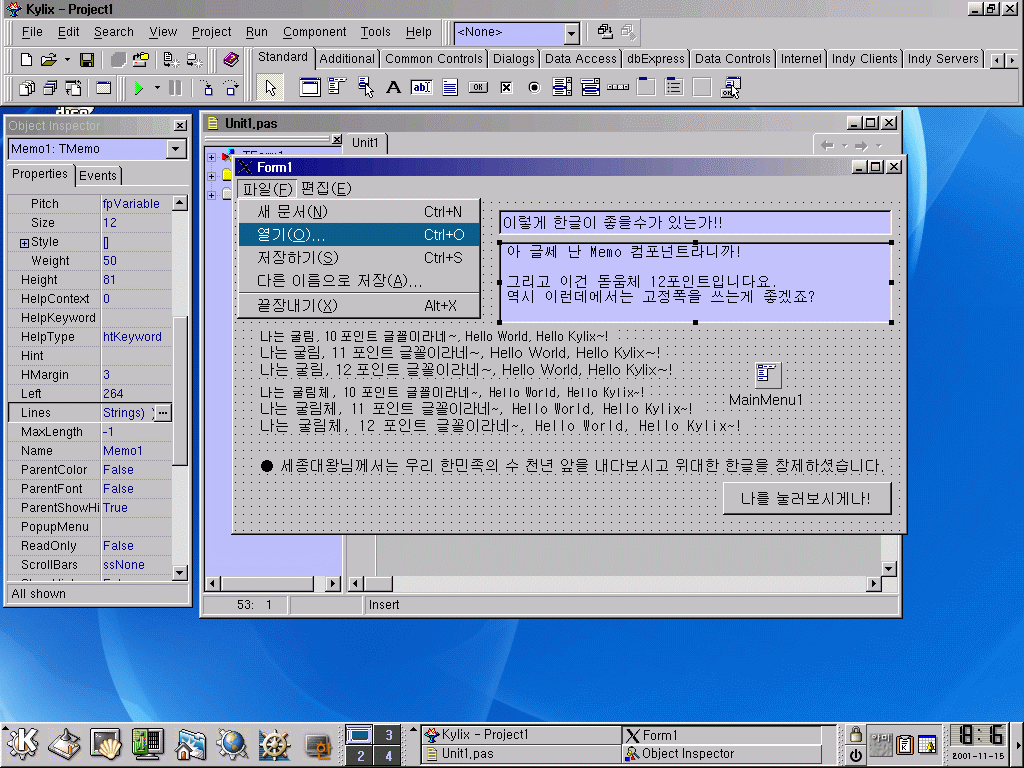1024x768 pixels.
Task: Click the editor's horizontal scrollbar thumb
Action: coord(378,583)
